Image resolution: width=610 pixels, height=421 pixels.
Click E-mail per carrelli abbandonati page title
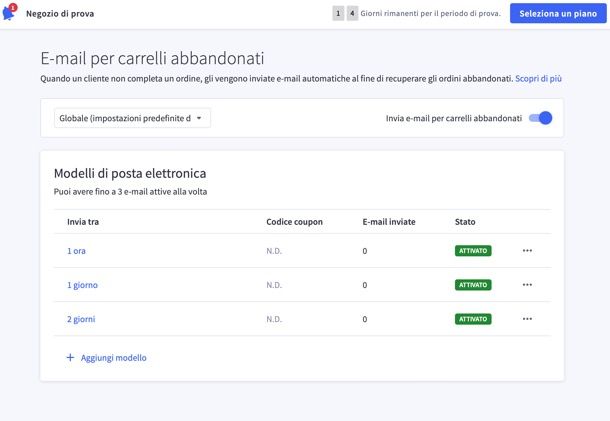(152, 59)
